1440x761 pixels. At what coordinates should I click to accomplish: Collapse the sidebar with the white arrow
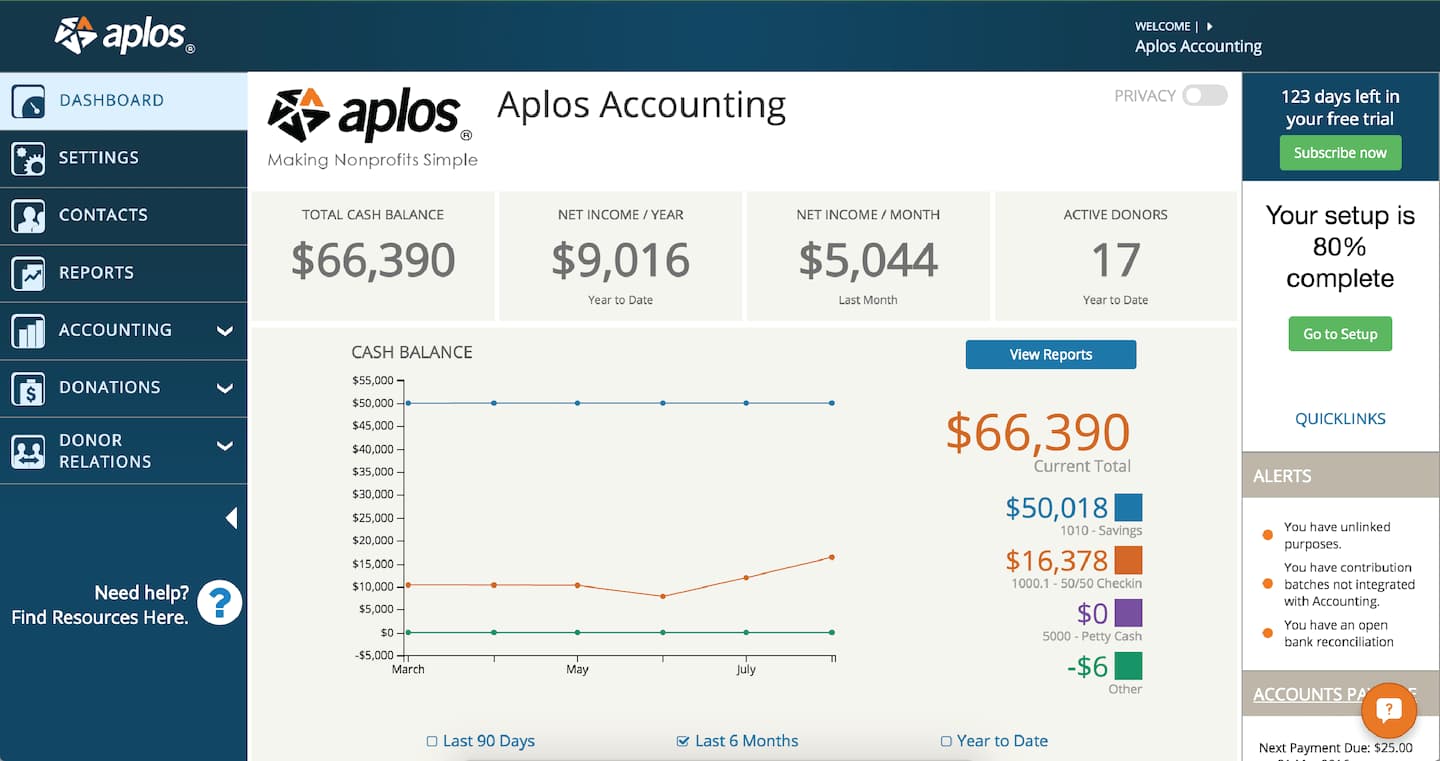[x=231, y=518]
